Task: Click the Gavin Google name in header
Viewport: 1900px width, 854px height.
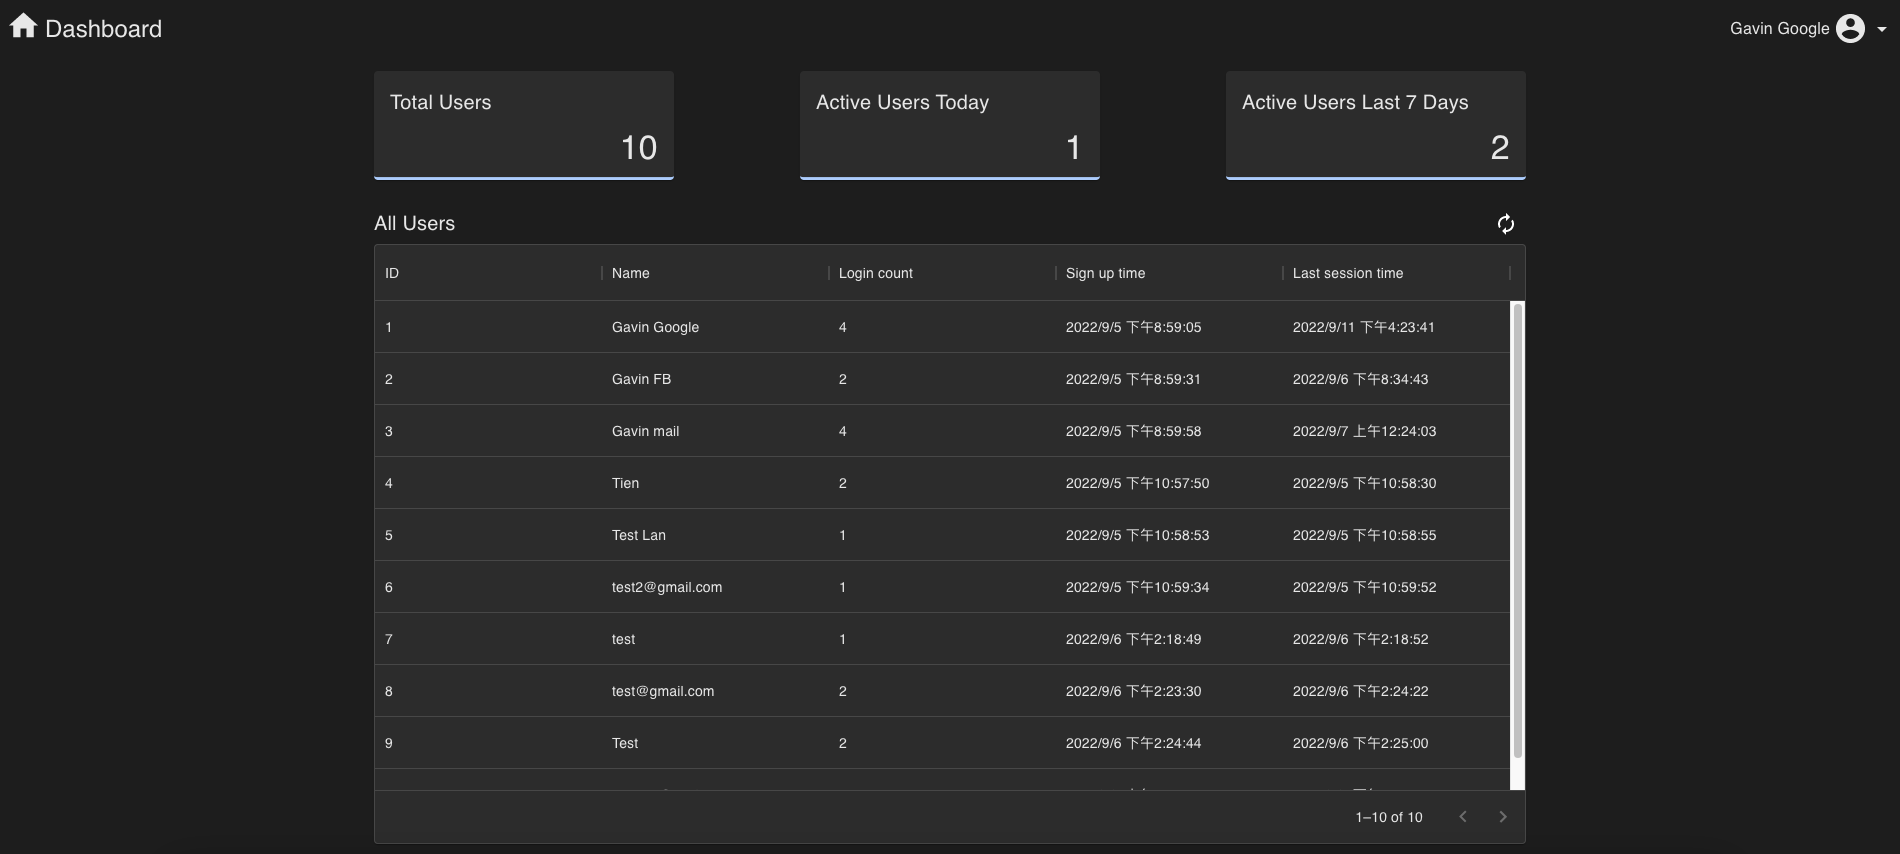Action: 1779,29
